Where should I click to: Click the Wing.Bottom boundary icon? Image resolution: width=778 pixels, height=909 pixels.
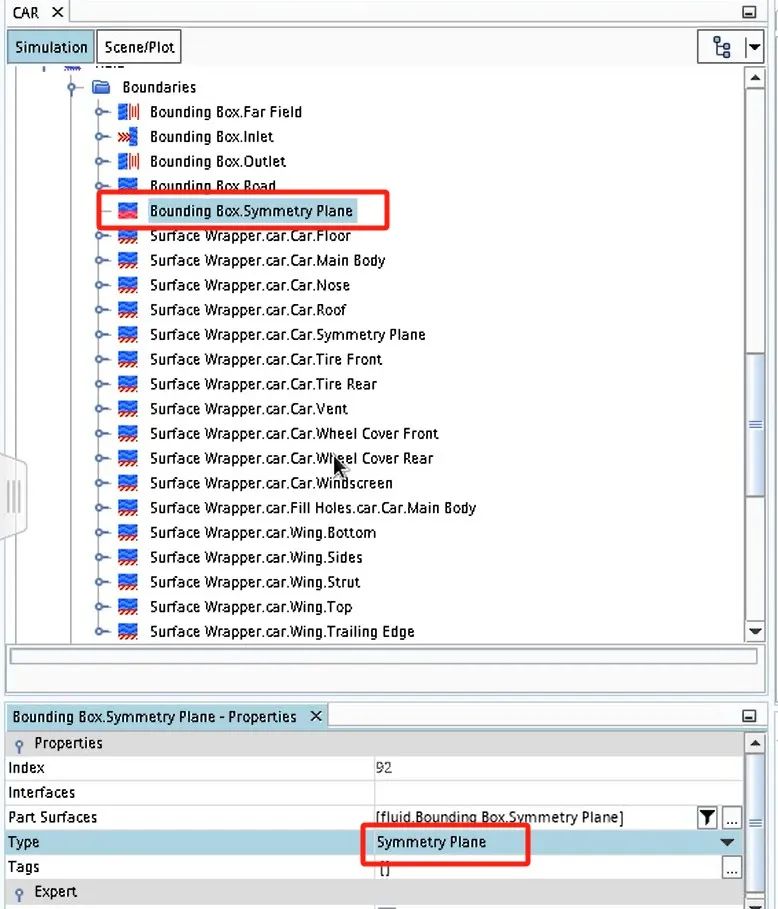click(128, 533)
